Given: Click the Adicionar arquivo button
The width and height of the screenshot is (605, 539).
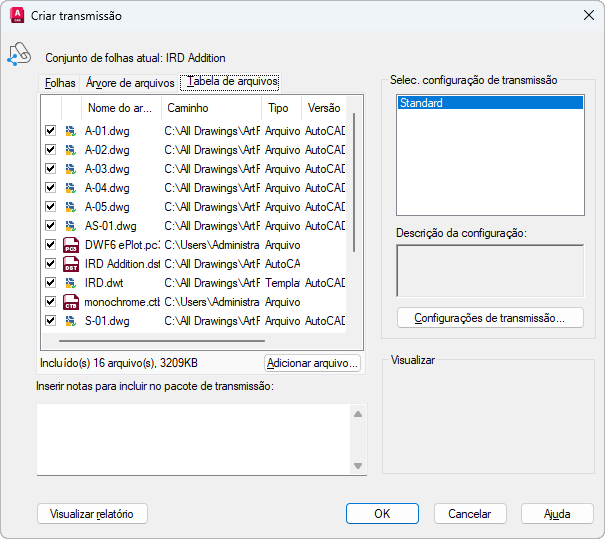Looking at the screenshot, I should tap(312, 364).
